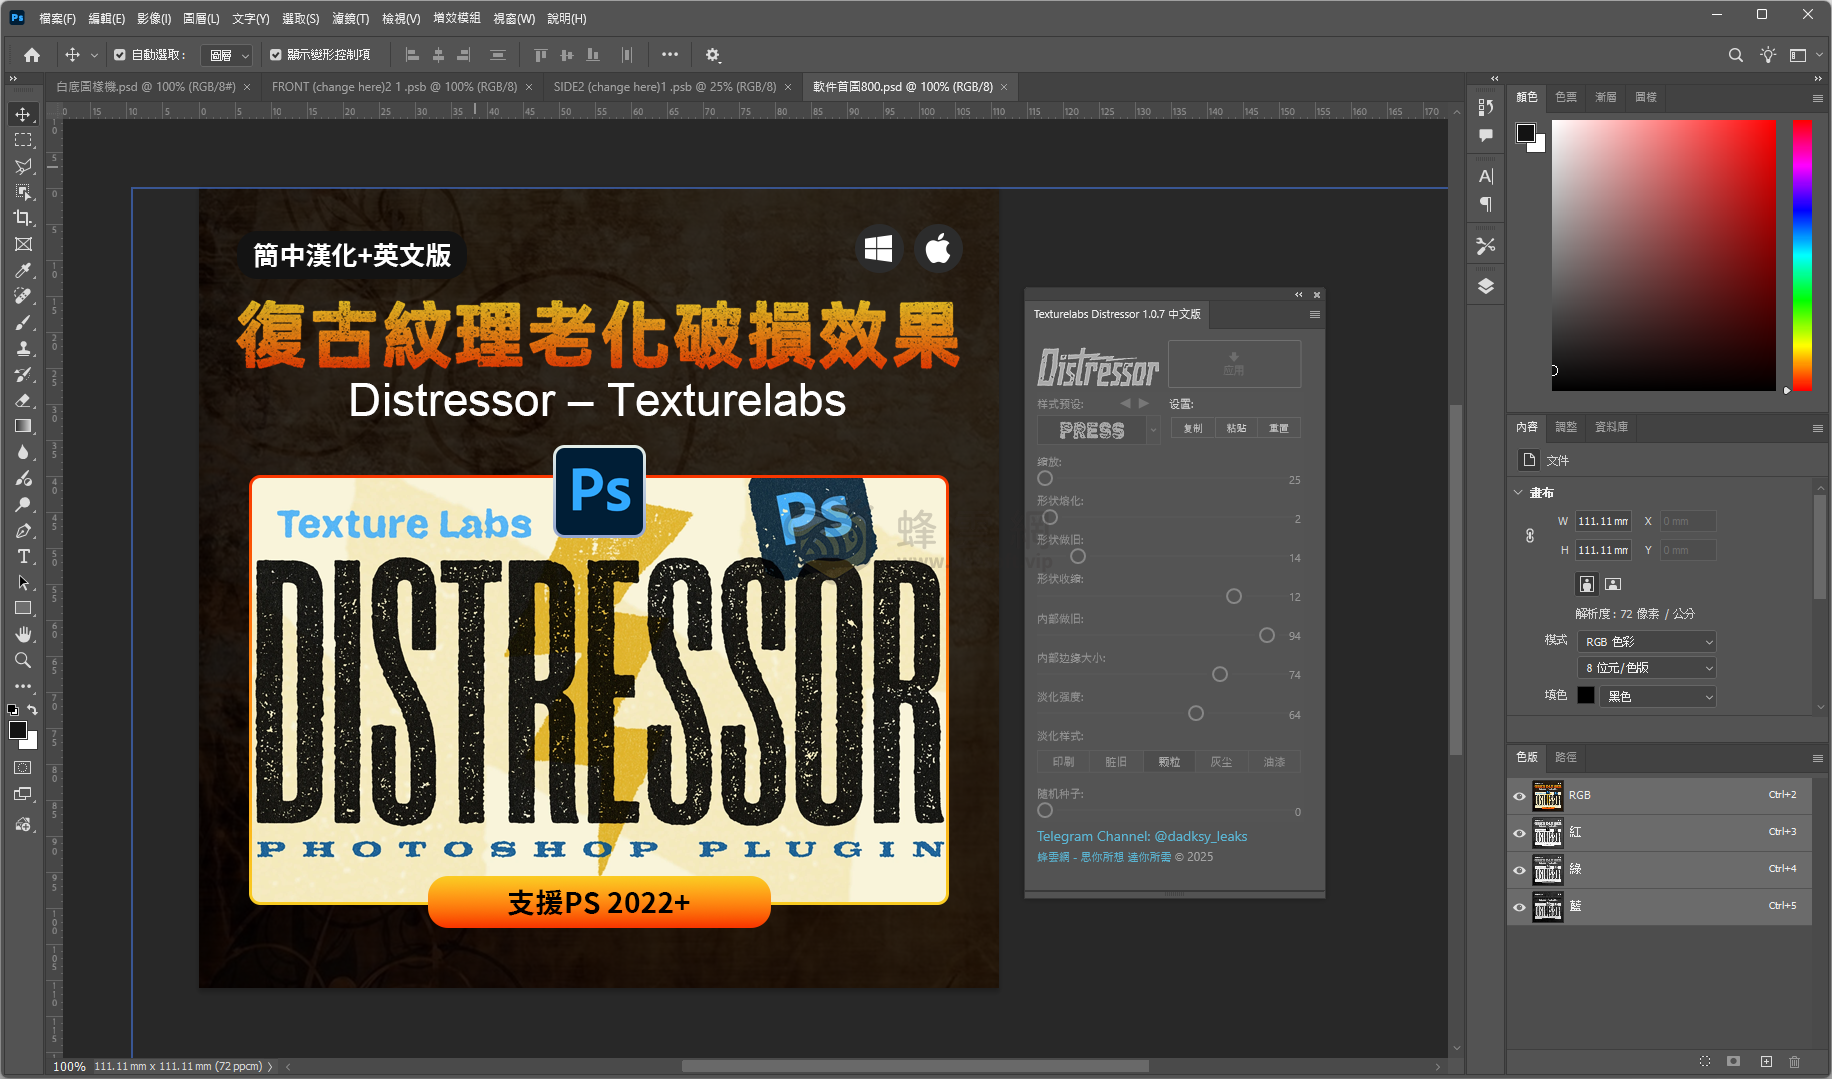Open the 8 bits/channel dropdown
This screenshot has width=1832, height=1079.
coord(1647,668)
